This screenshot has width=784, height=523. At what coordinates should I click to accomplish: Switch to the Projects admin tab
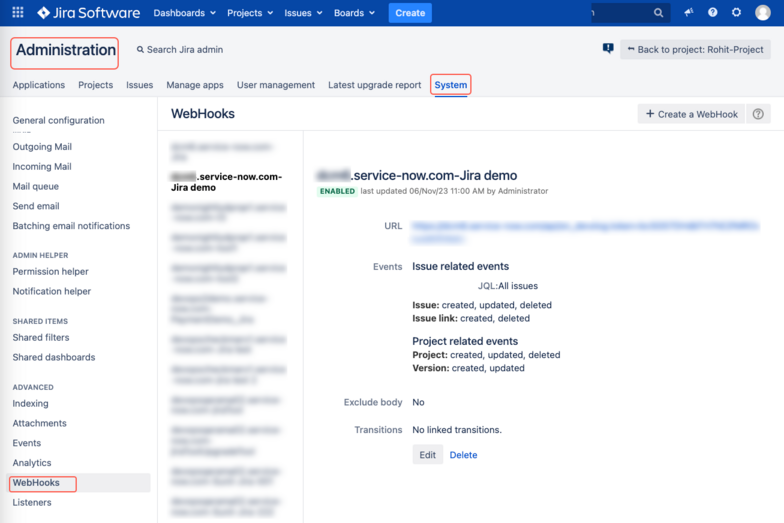96,85
